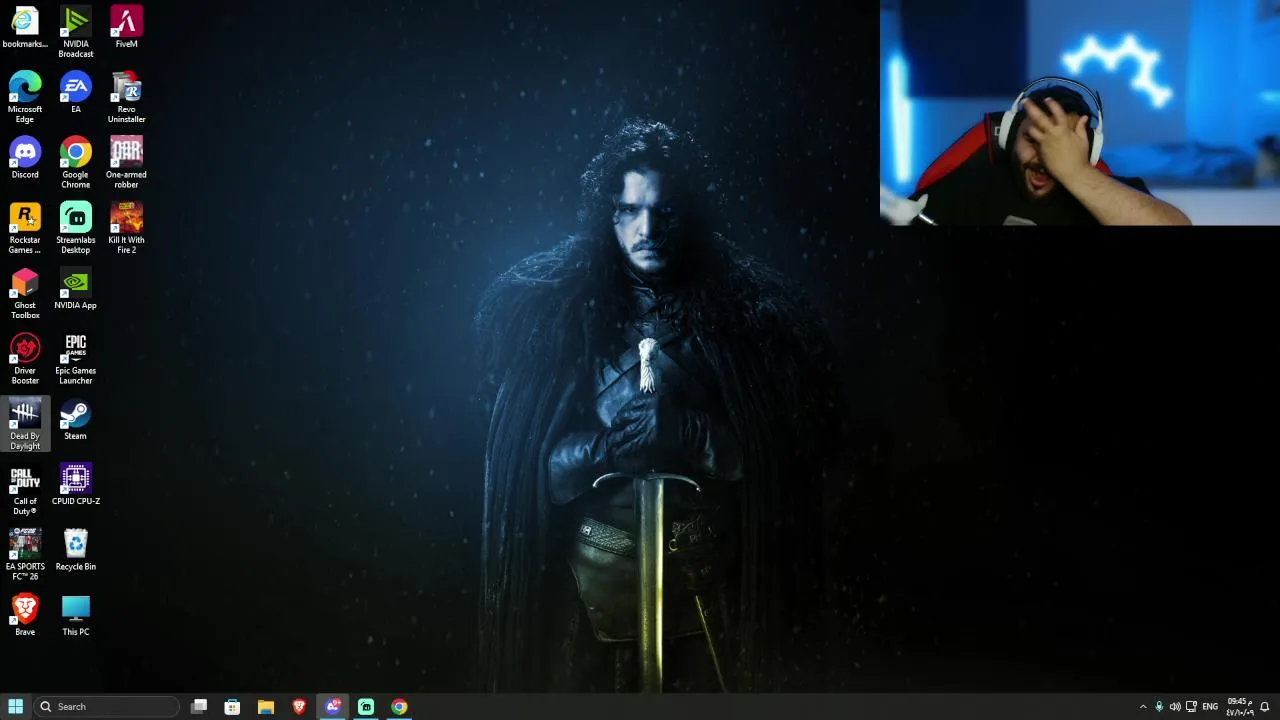Image resolution: width=1280 pixels, height=720 pixels.
Task: Open Microsoft Edge desktop shortcut
Action: click(x=25, y=97)
